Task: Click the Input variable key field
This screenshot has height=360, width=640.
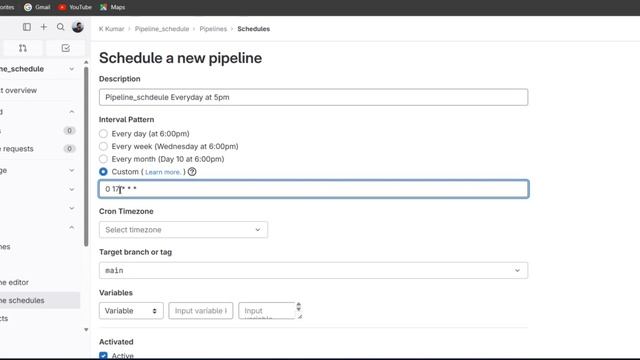Action: click(201, 311)
